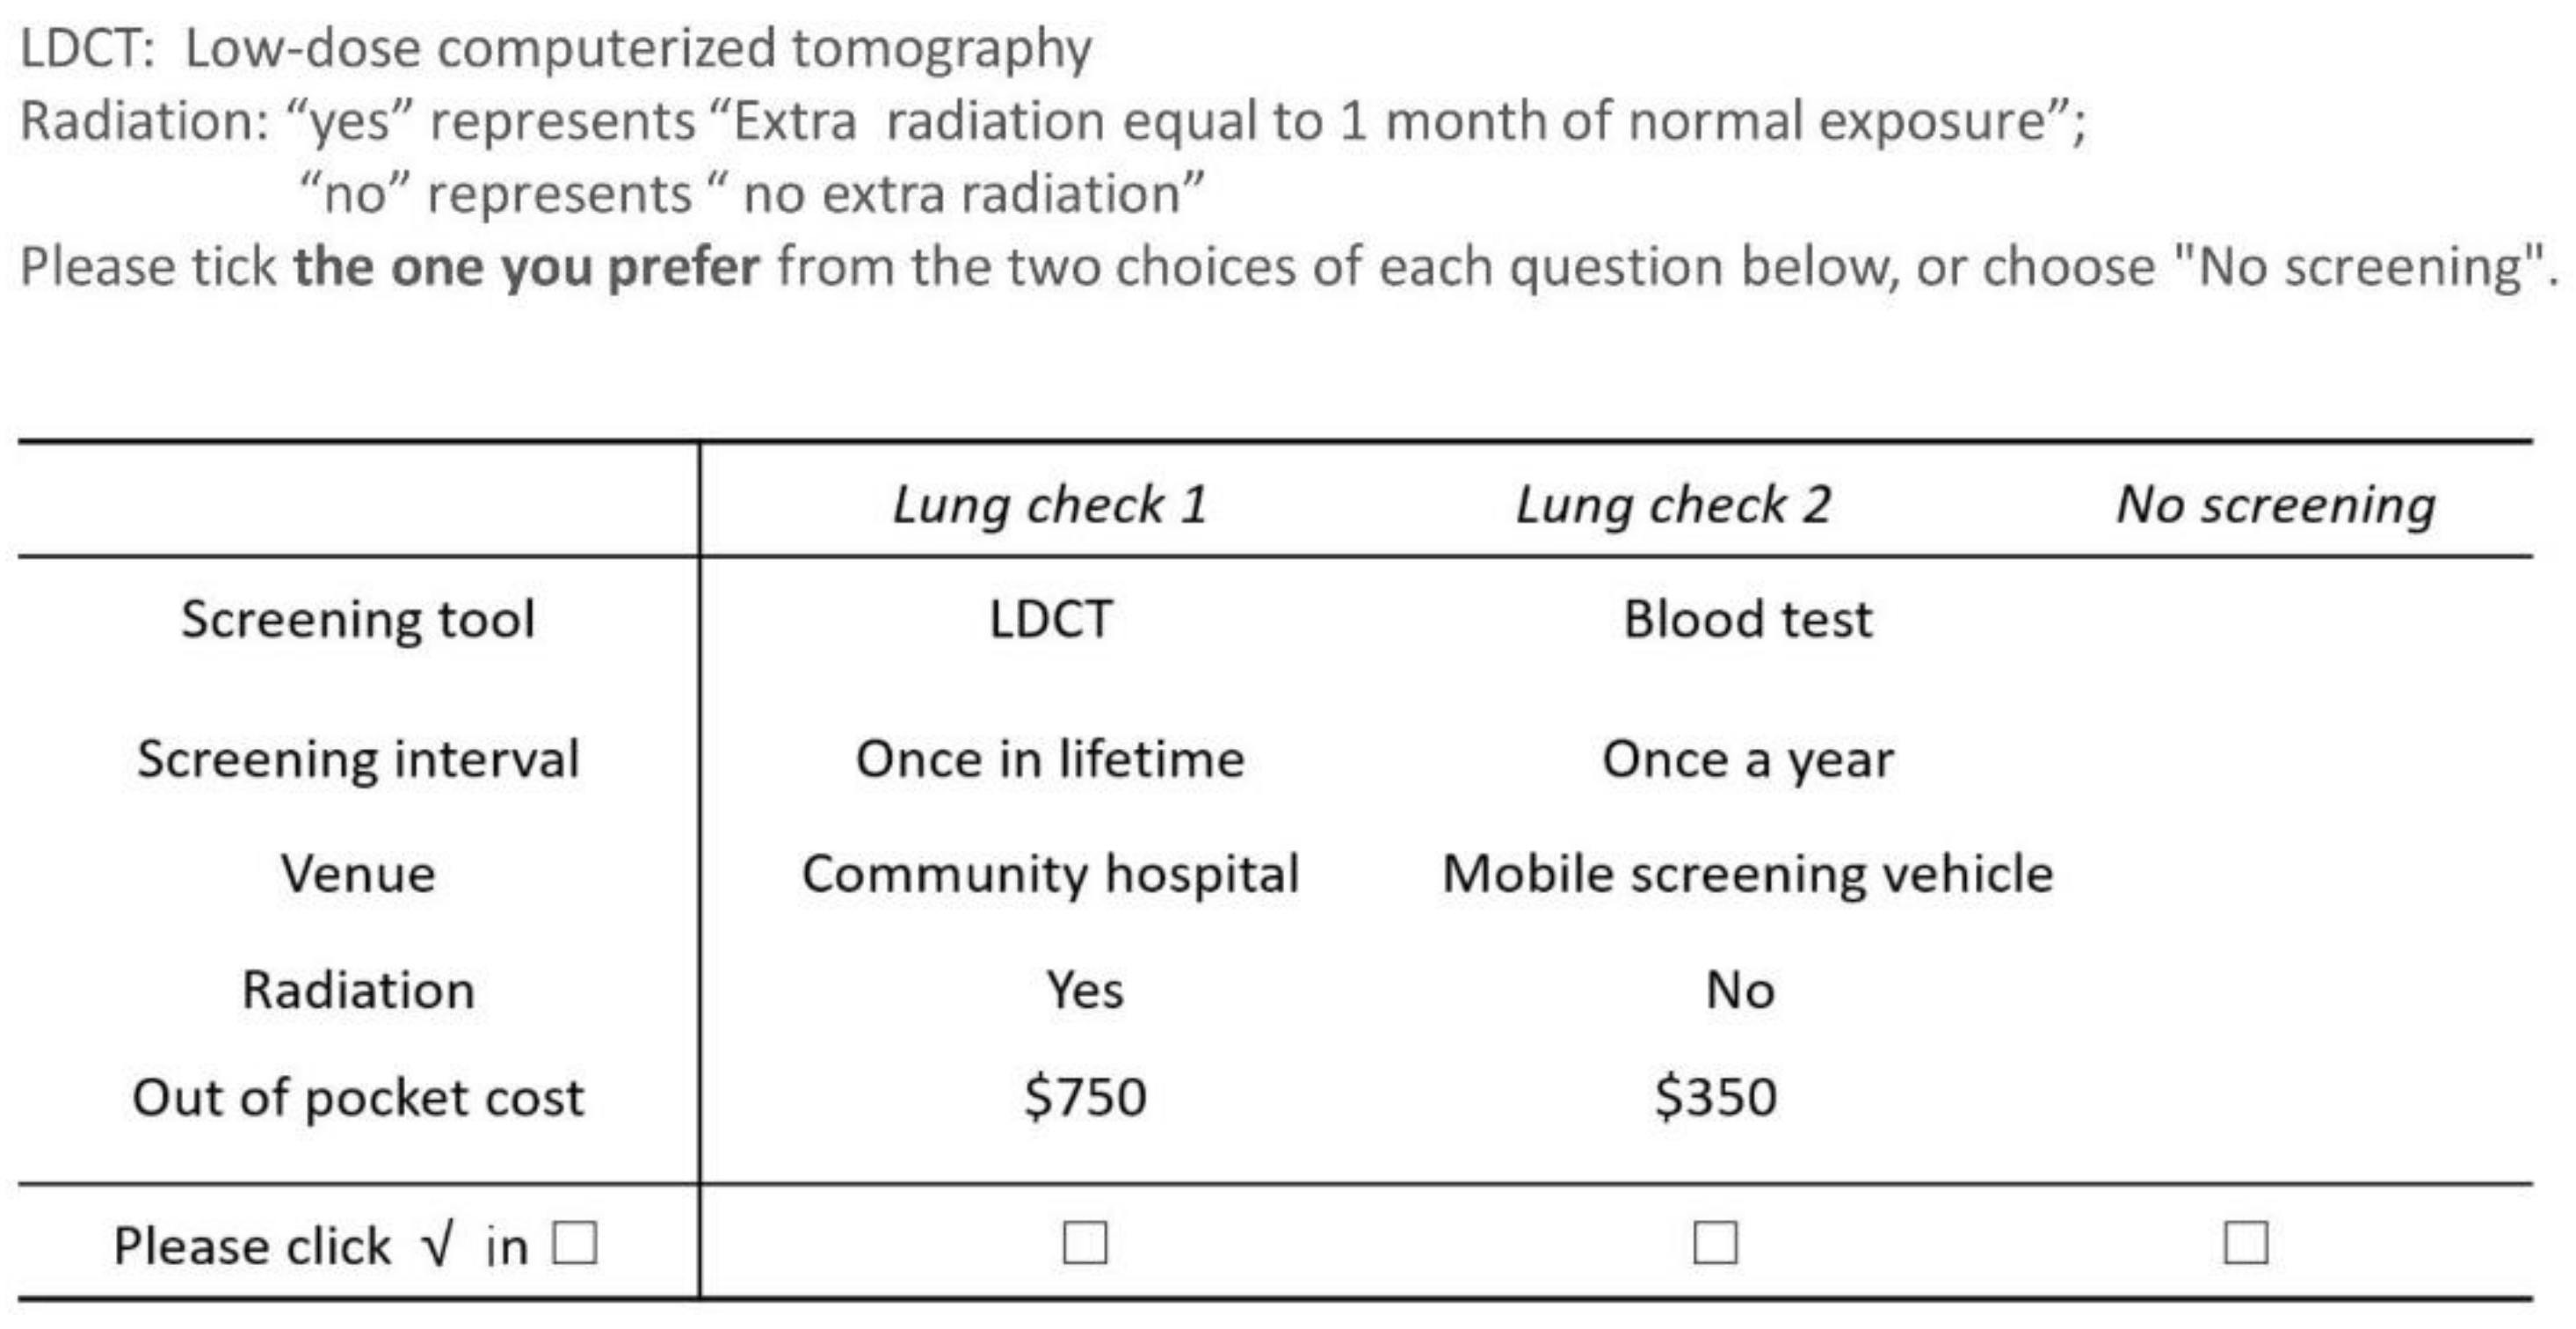The height and width of the screenshot is (1329, 2576).
Task: Click the 'Venue' row label
Action: tap(358, 874)
